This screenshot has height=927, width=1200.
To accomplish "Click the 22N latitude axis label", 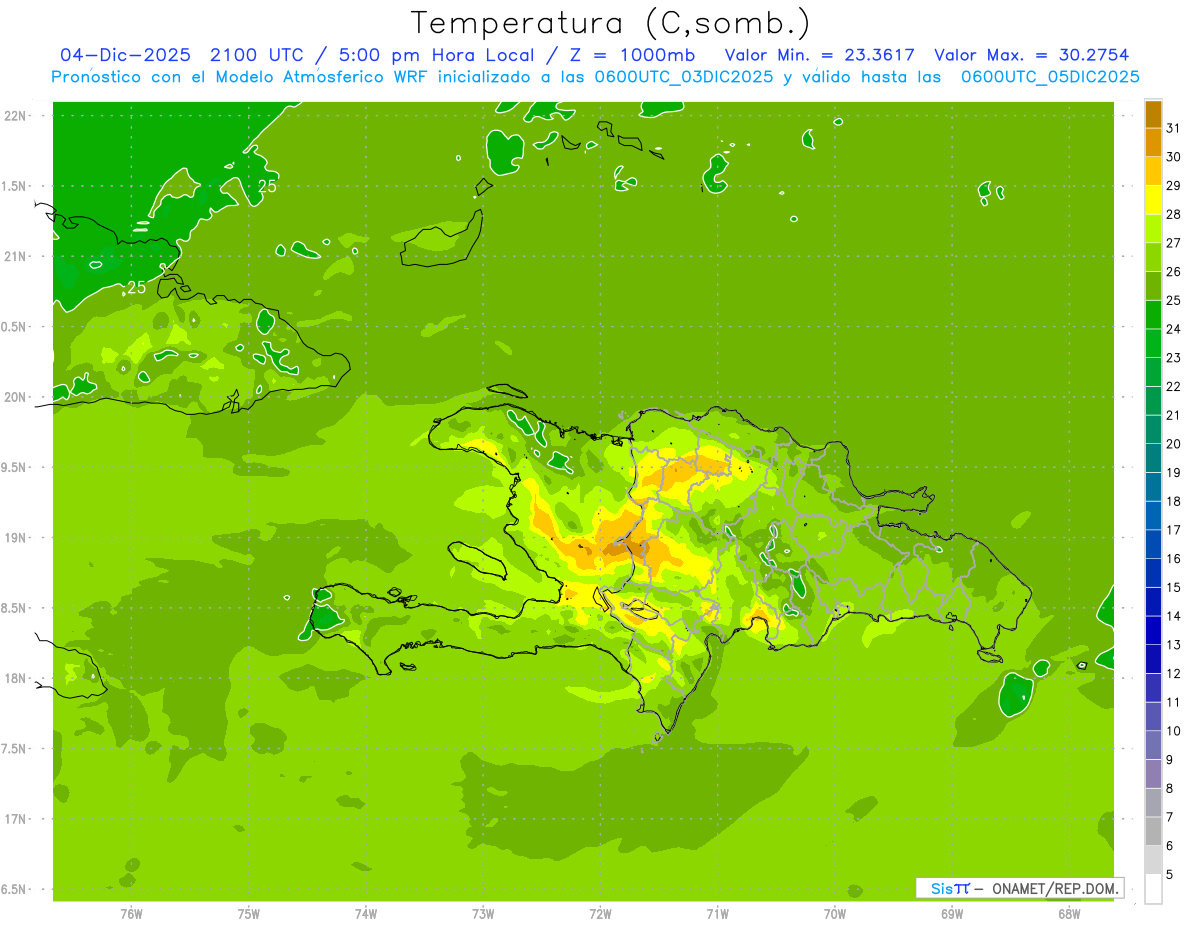I will point(14,116).
